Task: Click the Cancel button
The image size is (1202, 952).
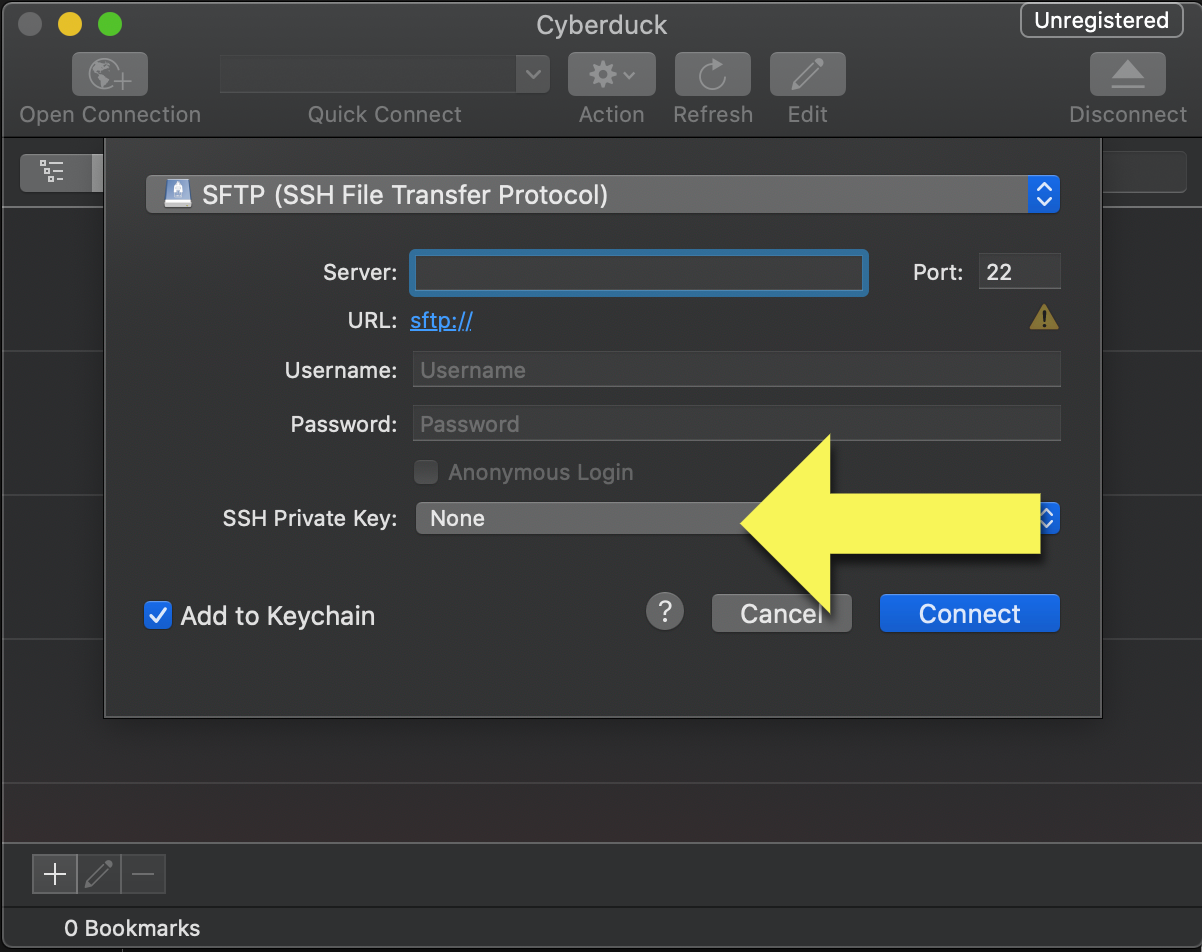Action: tap(781, 614)
